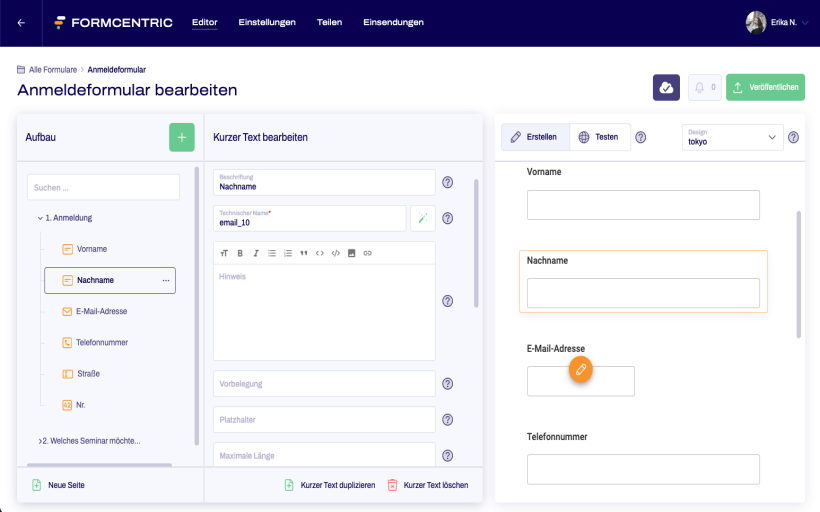820x512 pixels.
Task: Click the Platzhalter input field
Action: (x=324, y=419)
